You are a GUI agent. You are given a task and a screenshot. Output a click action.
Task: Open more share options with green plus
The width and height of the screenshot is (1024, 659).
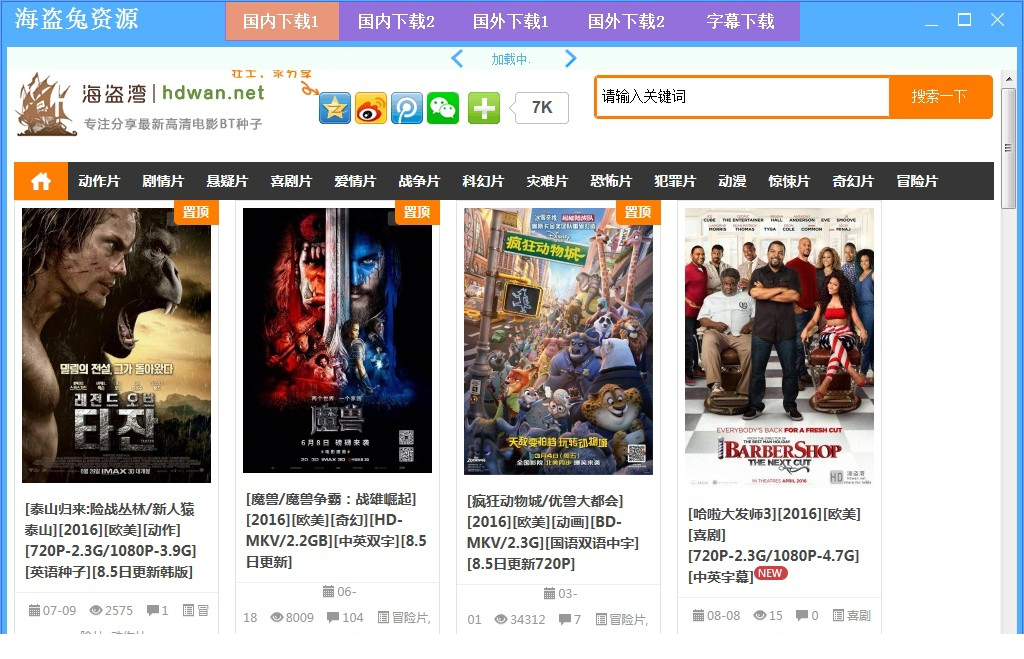(x=484, y=108)
